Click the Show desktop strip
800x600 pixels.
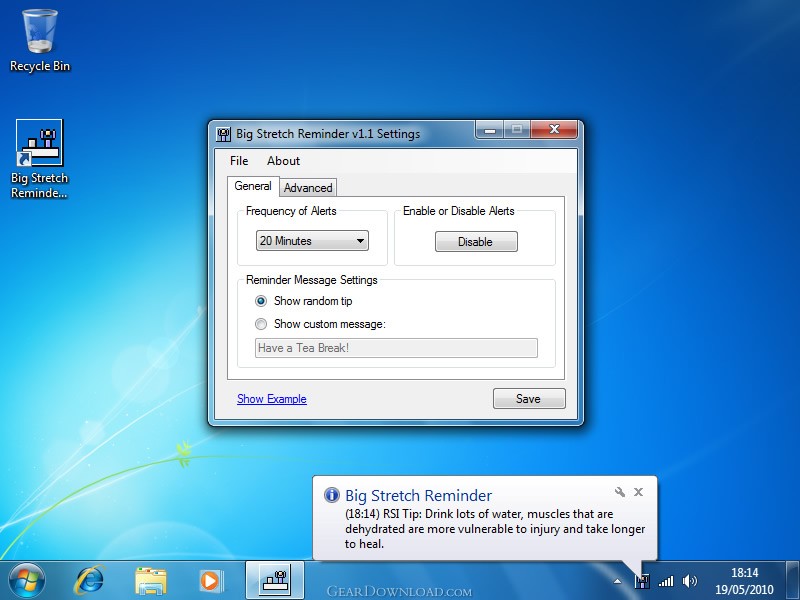[x=793, y=581]
